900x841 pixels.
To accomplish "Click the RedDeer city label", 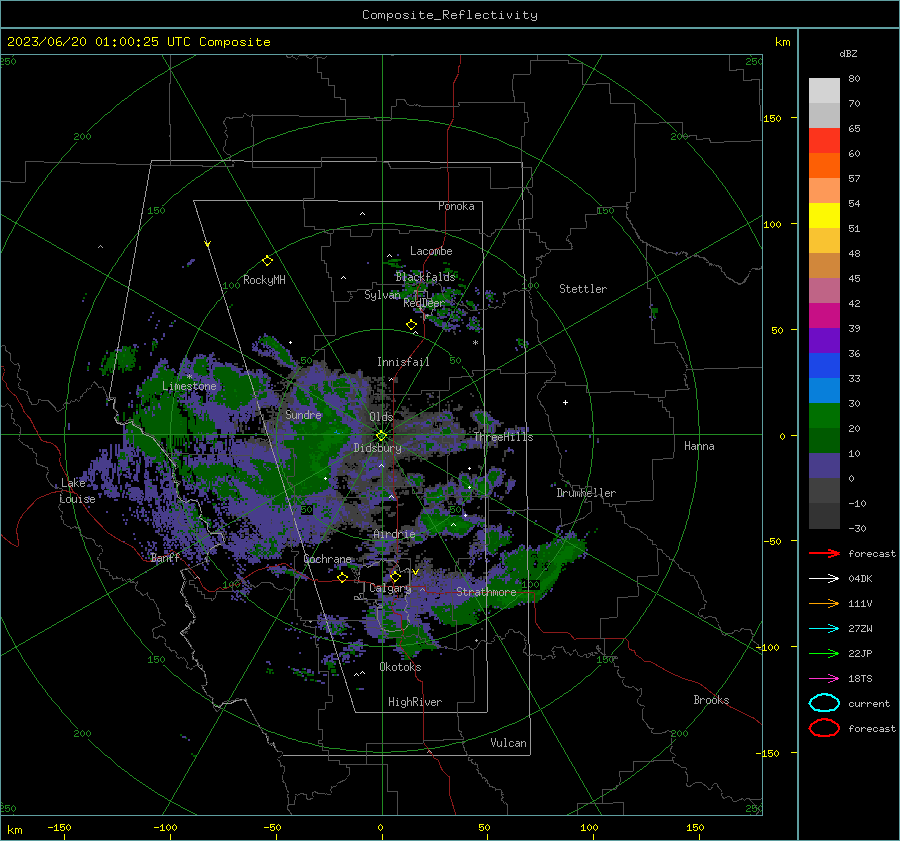I will click(424, 303).
